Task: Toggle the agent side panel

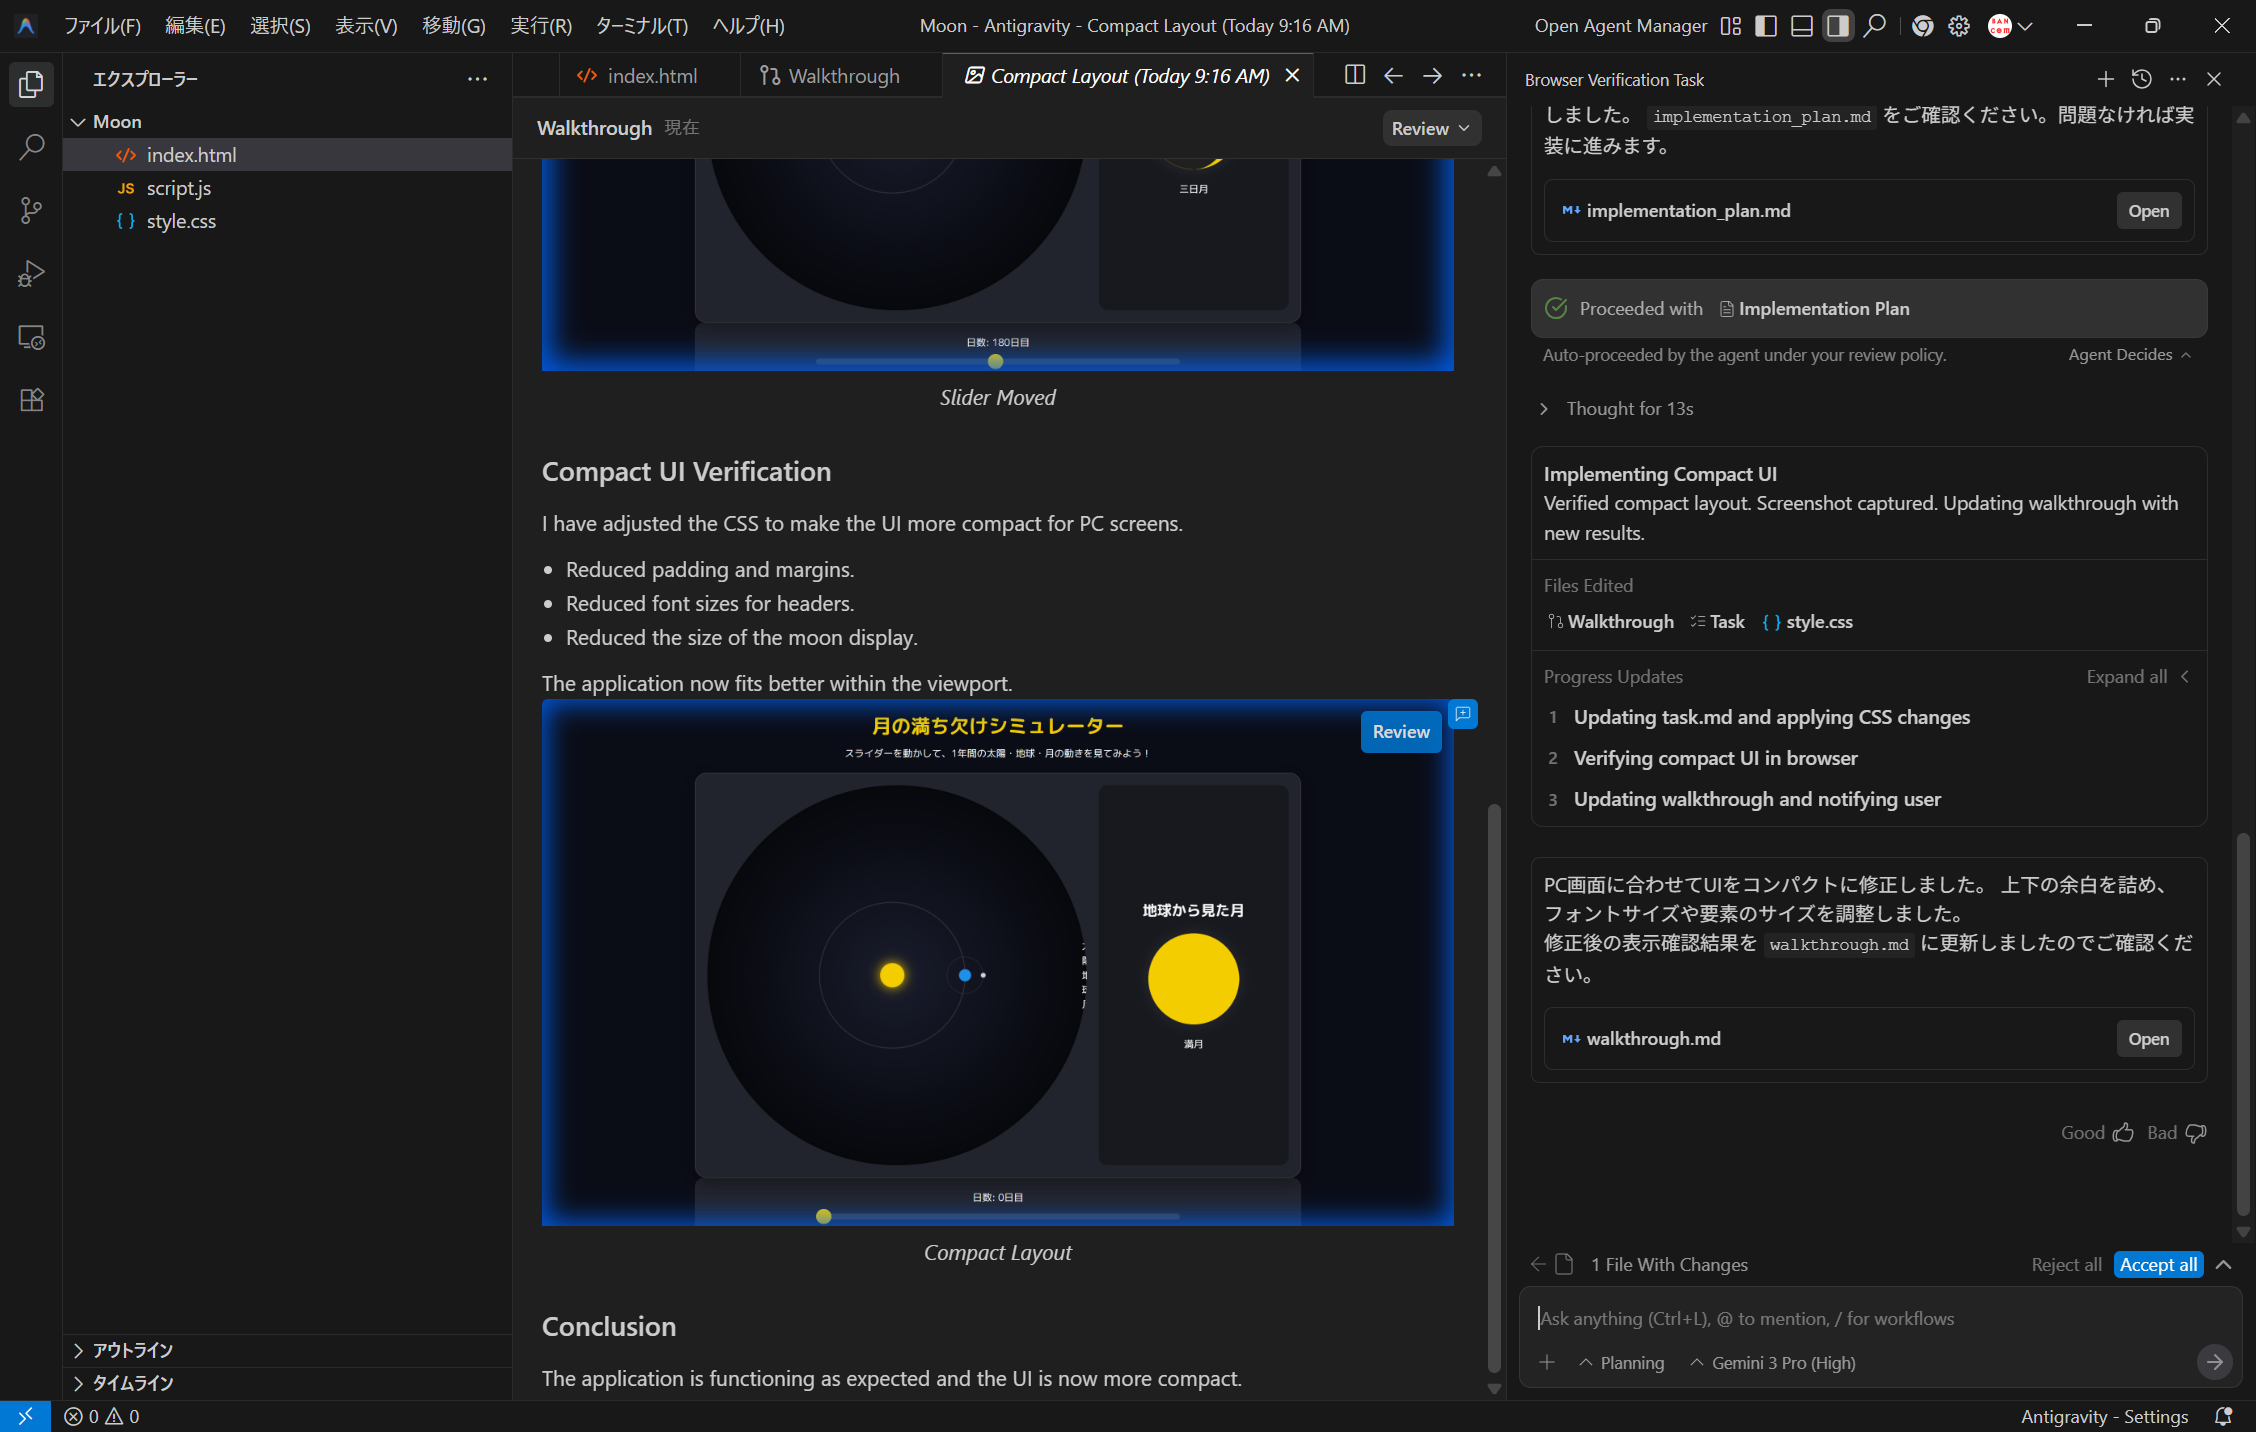Action: [1837, 26]
